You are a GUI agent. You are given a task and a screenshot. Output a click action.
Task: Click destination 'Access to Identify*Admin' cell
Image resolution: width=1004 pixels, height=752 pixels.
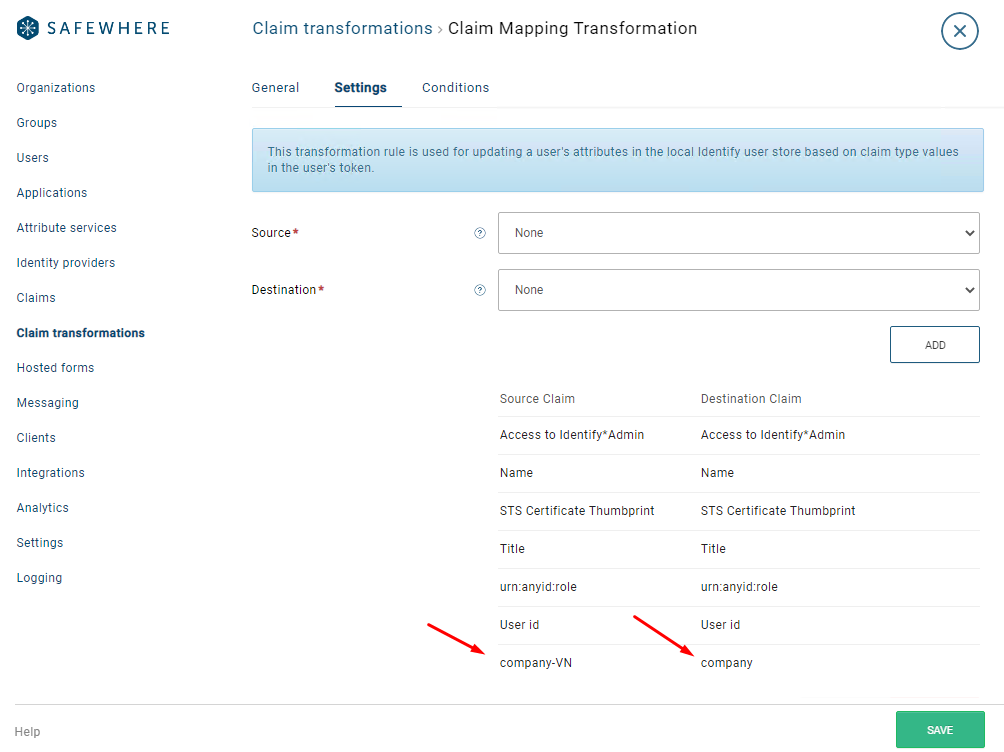pyautogui.click(x=773, y=435)
